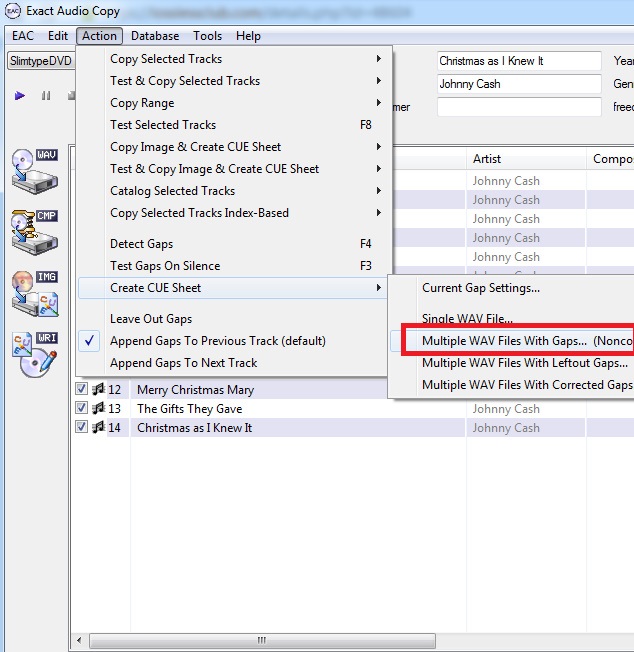Expand Copy Selected Tracks Index-Based submenu
634x652 pixels.
tap(233, 213)
